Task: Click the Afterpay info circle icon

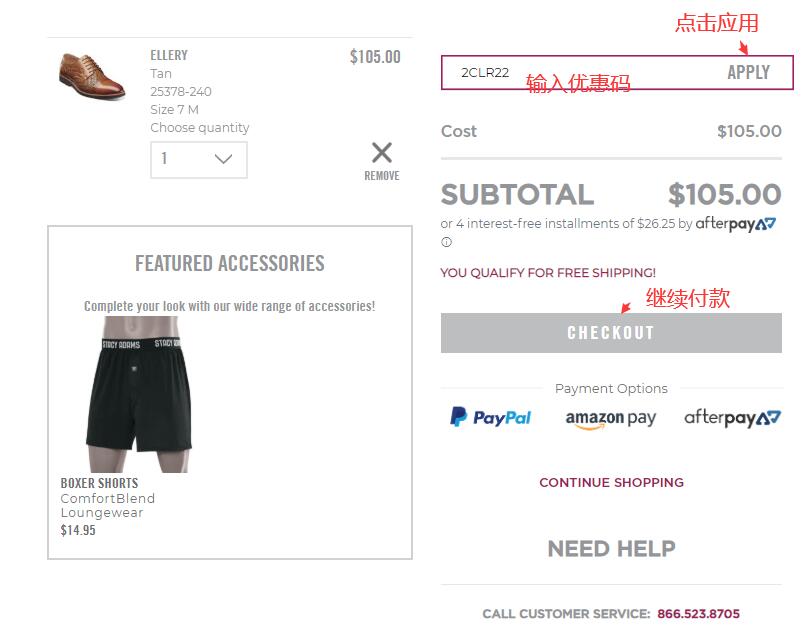Action: [x=446, y=242]
